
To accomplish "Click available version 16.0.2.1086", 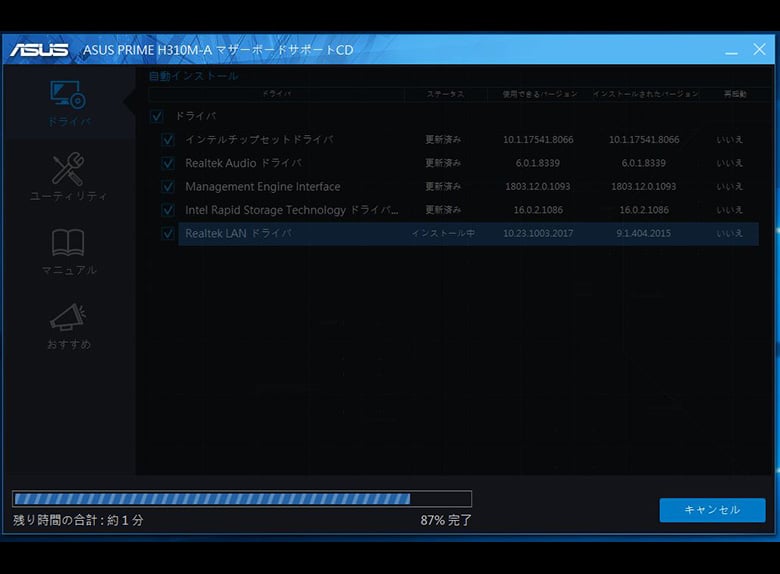I will 538,210.
